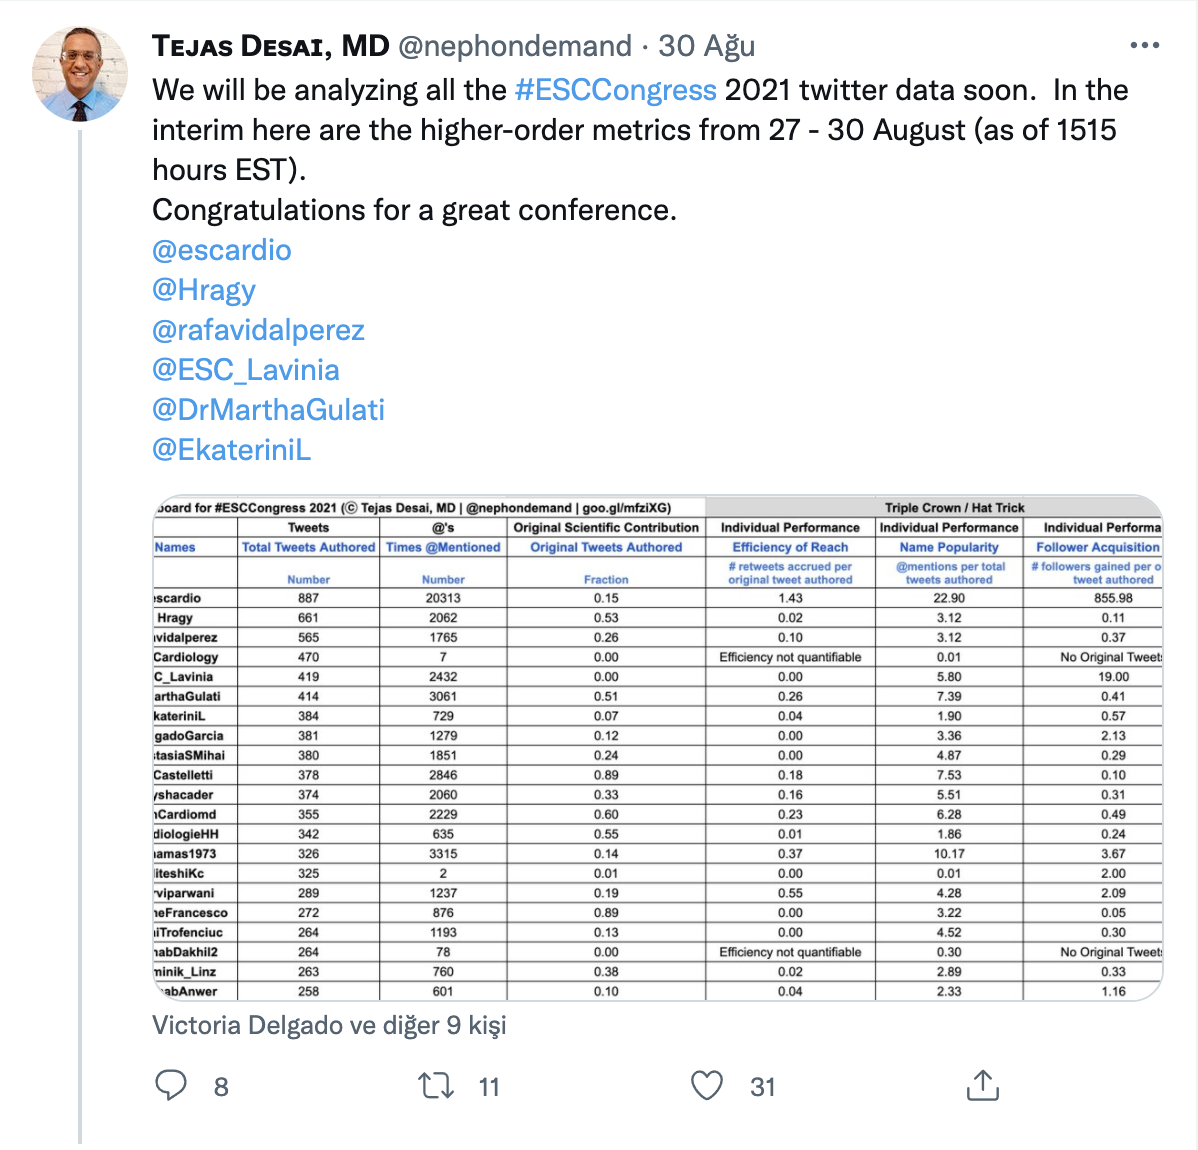This screenshot has width=1198, height=1150.
Task: Open the @ESC_Lavinia mention
Action: 245,370
